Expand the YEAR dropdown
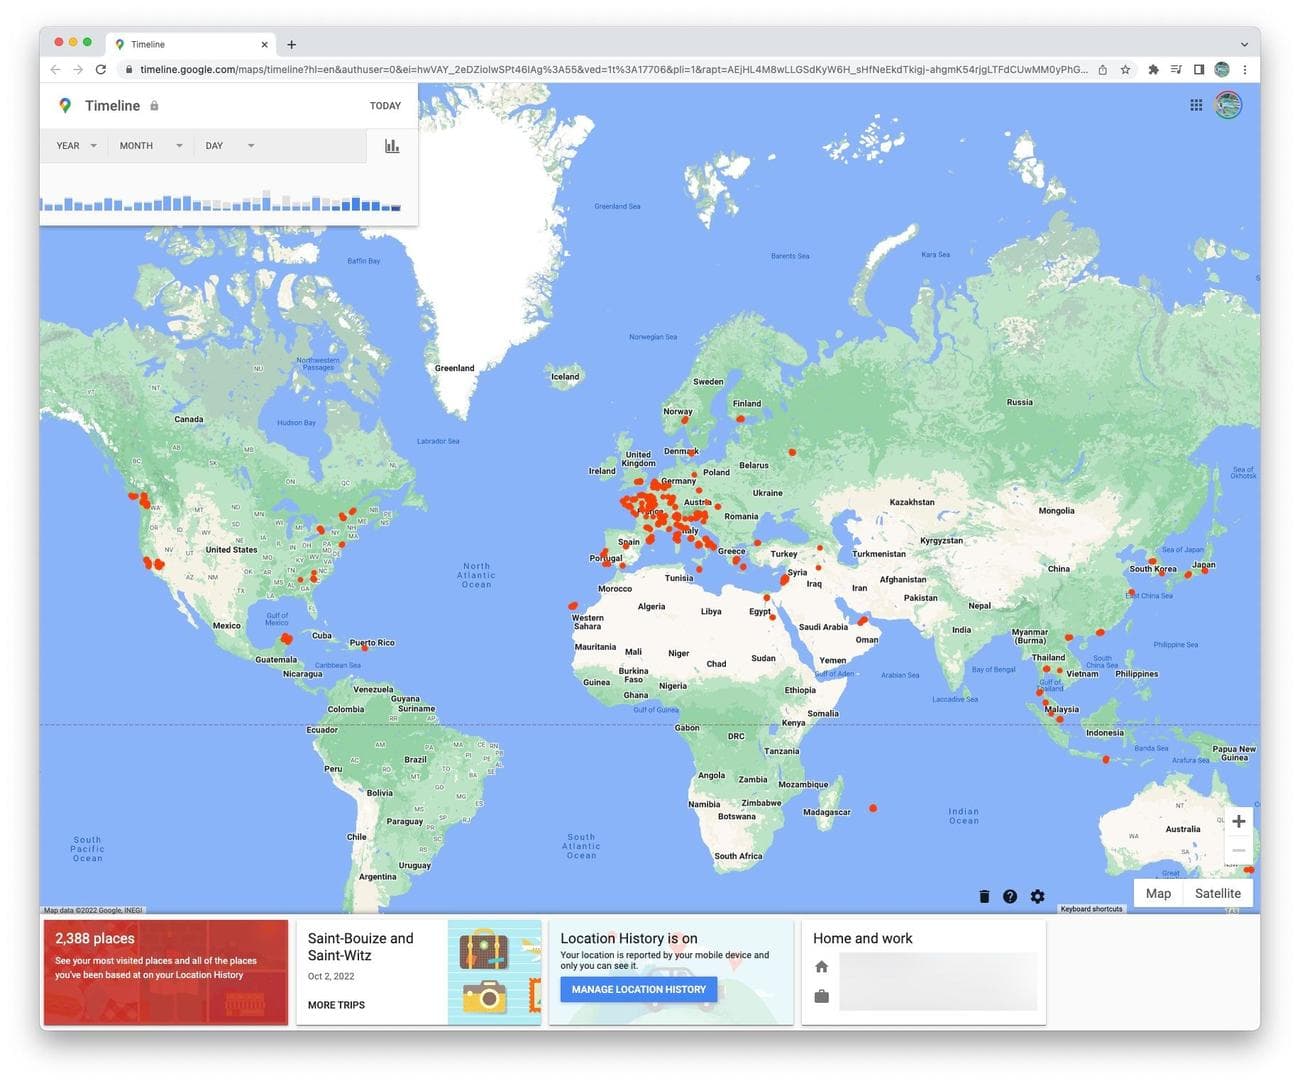The image size is (1300, 1083). click(77, 146)
